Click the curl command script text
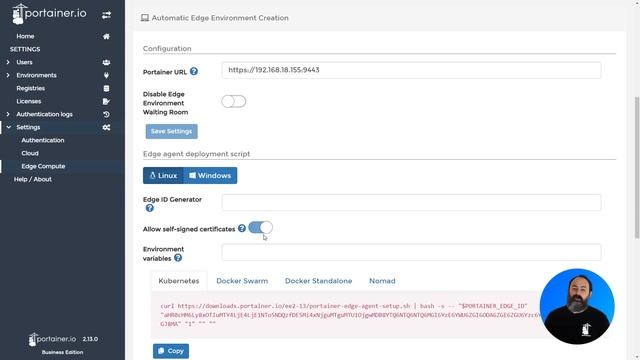This screenshot has width=640, height=360. tap(351, 315)
